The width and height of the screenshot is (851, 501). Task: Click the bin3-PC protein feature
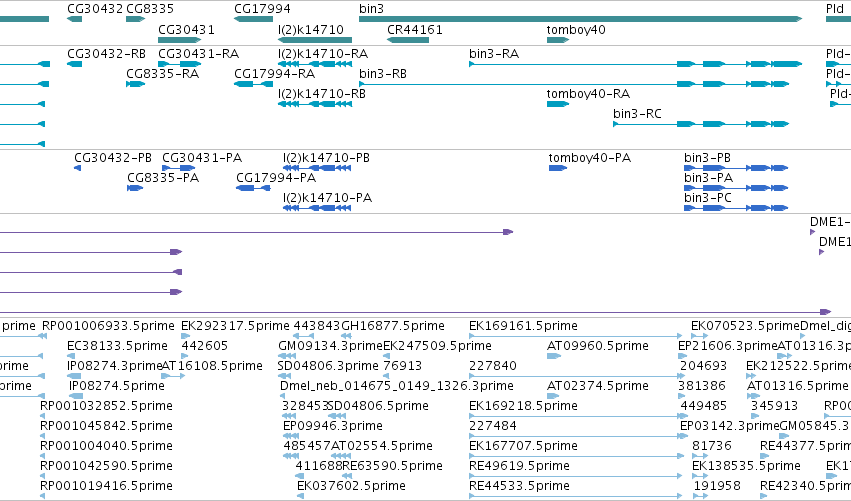click(736, 208)
